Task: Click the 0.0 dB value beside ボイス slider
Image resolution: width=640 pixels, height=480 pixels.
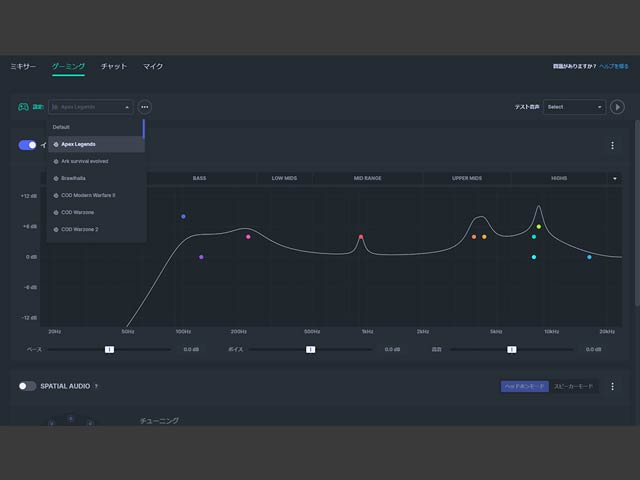Action: 392,349
